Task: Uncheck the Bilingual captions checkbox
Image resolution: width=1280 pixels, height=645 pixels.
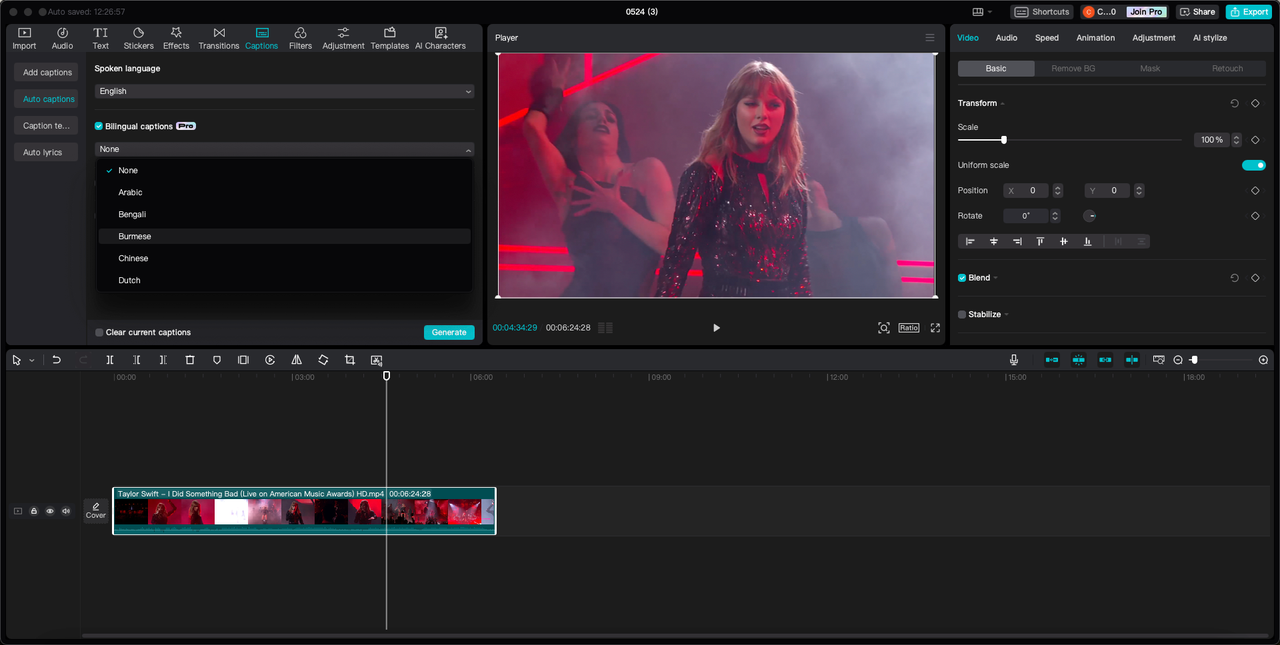Action: 99,126
